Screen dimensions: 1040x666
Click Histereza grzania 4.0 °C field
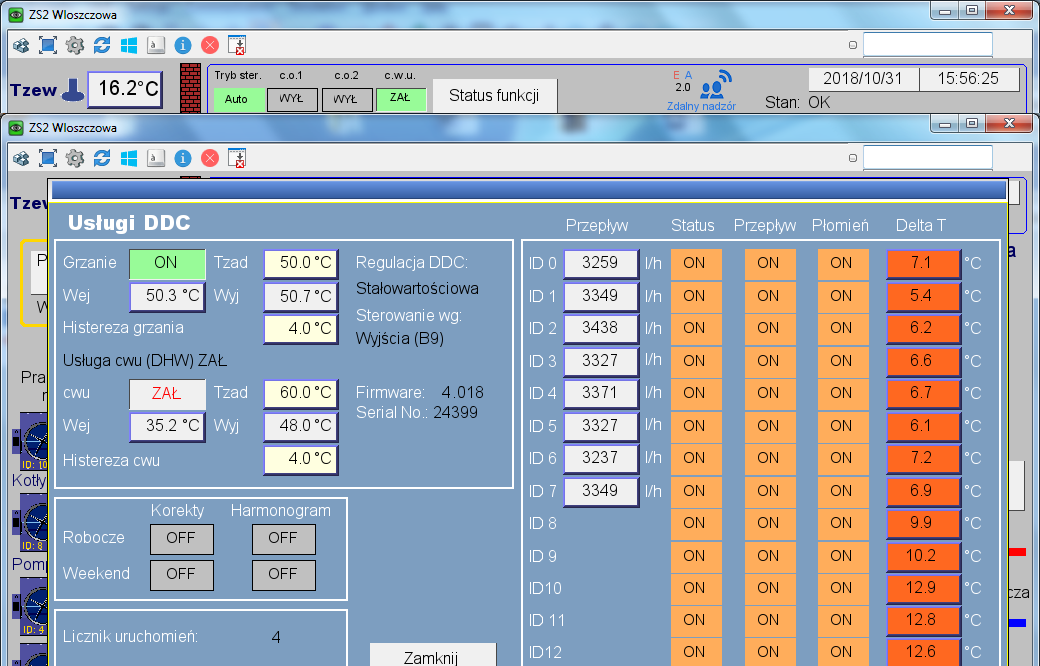coord(301,329)
